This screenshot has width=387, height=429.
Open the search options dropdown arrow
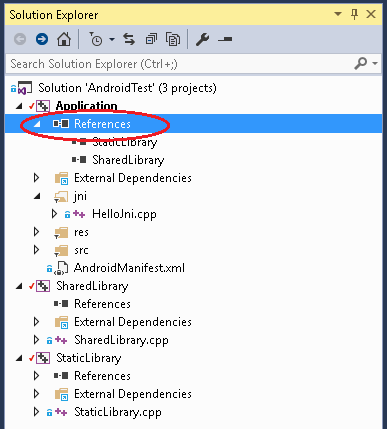coord(375,63)
